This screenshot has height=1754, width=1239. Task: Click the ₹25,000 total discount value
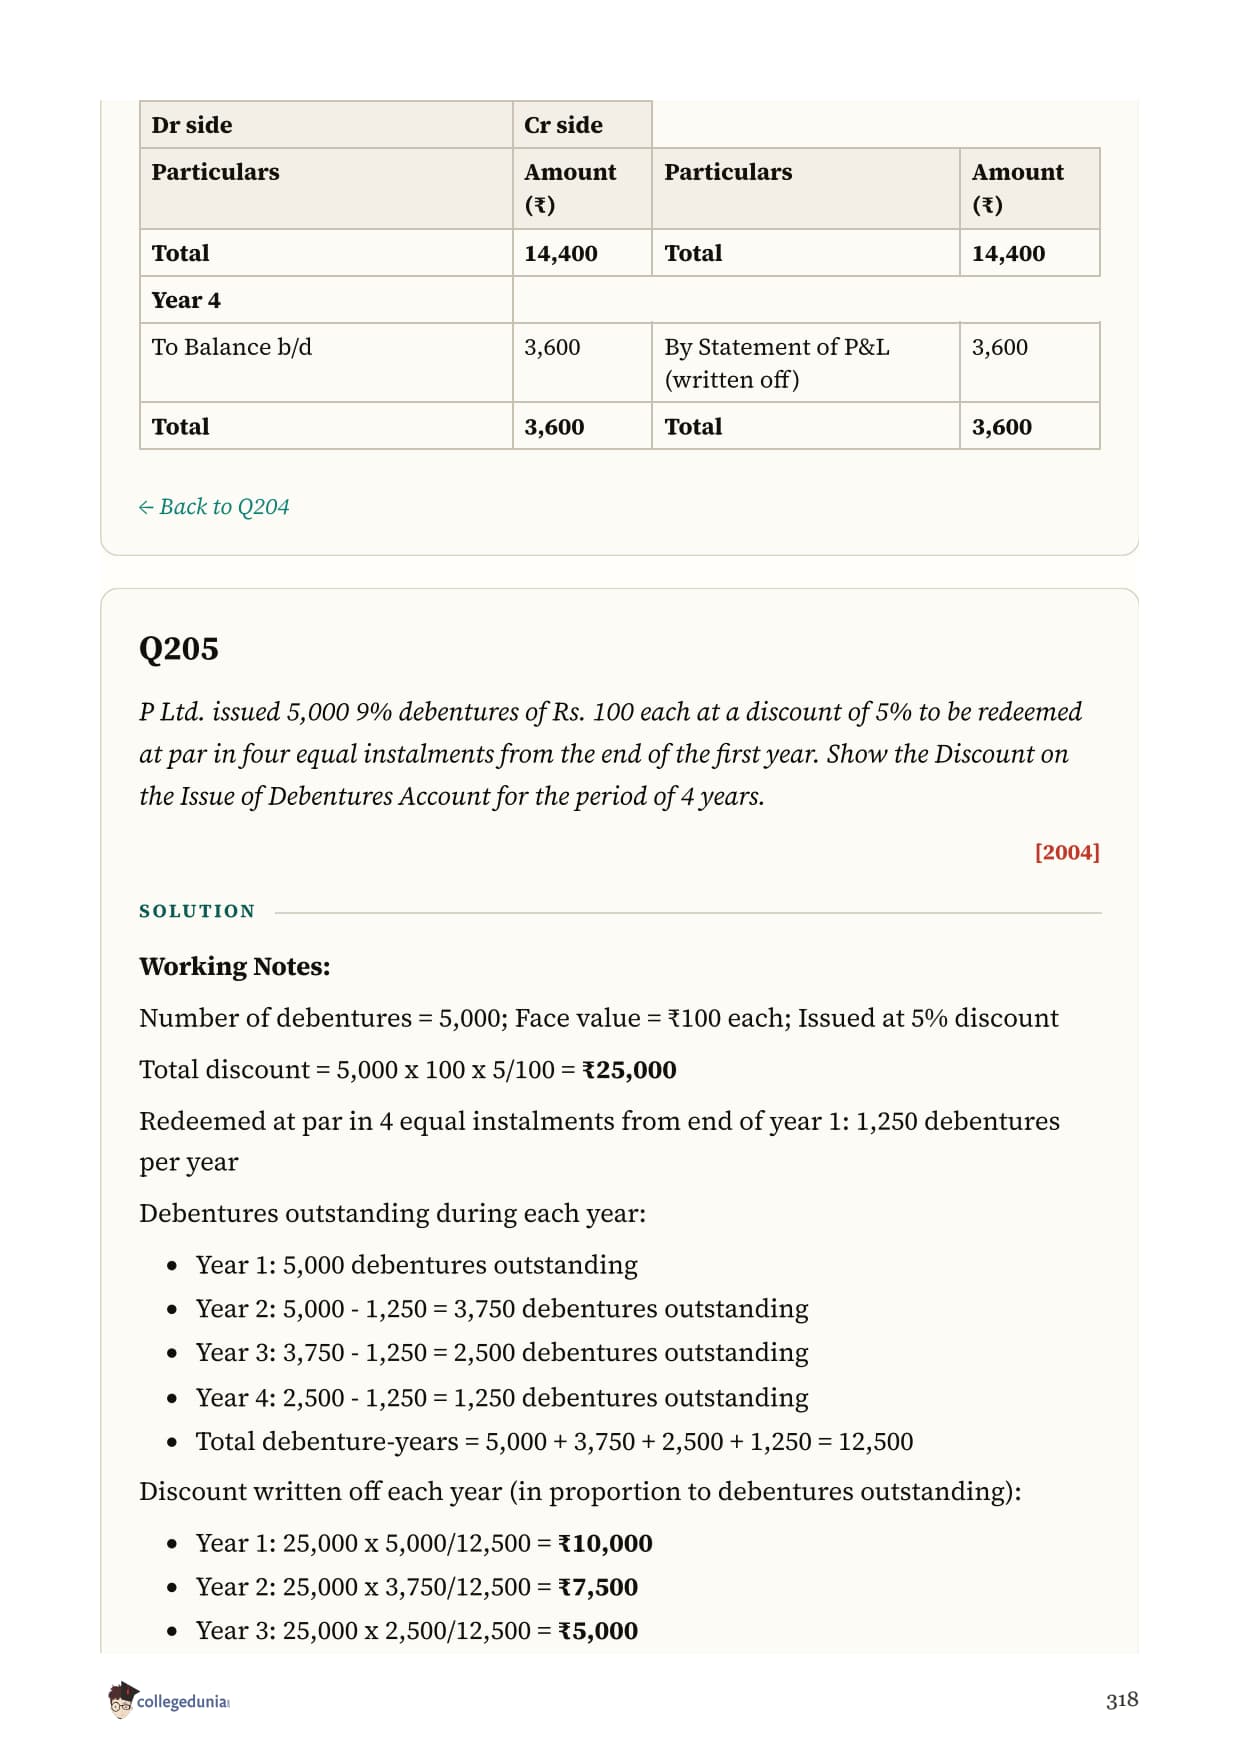(x=629, y=1070)
